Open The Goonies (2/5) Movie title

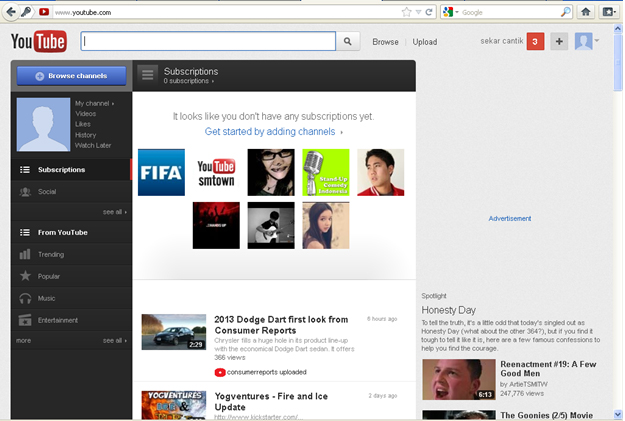[x=546, y=415]
